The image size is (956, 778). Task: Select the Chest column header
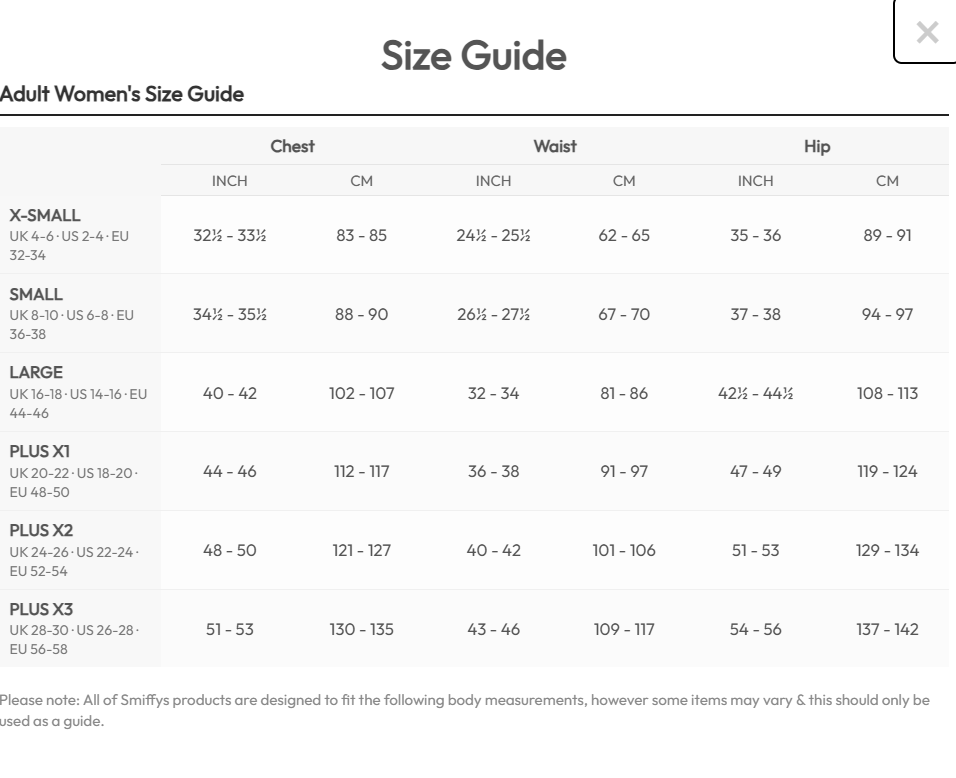pos(292,146)
